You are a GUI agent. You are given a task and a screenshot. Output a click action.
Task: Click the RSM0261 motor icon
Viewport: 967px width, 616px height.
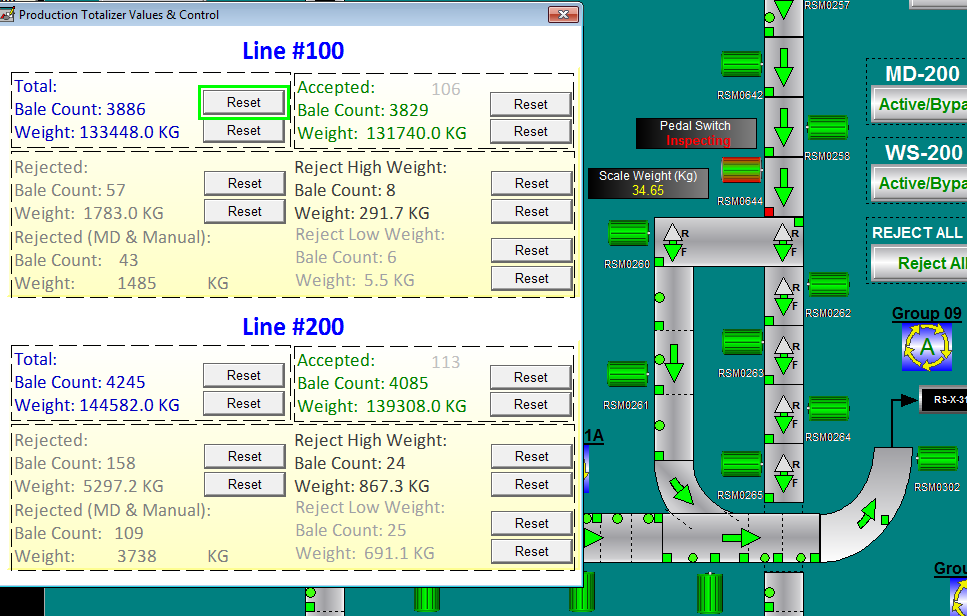[628, 374]
